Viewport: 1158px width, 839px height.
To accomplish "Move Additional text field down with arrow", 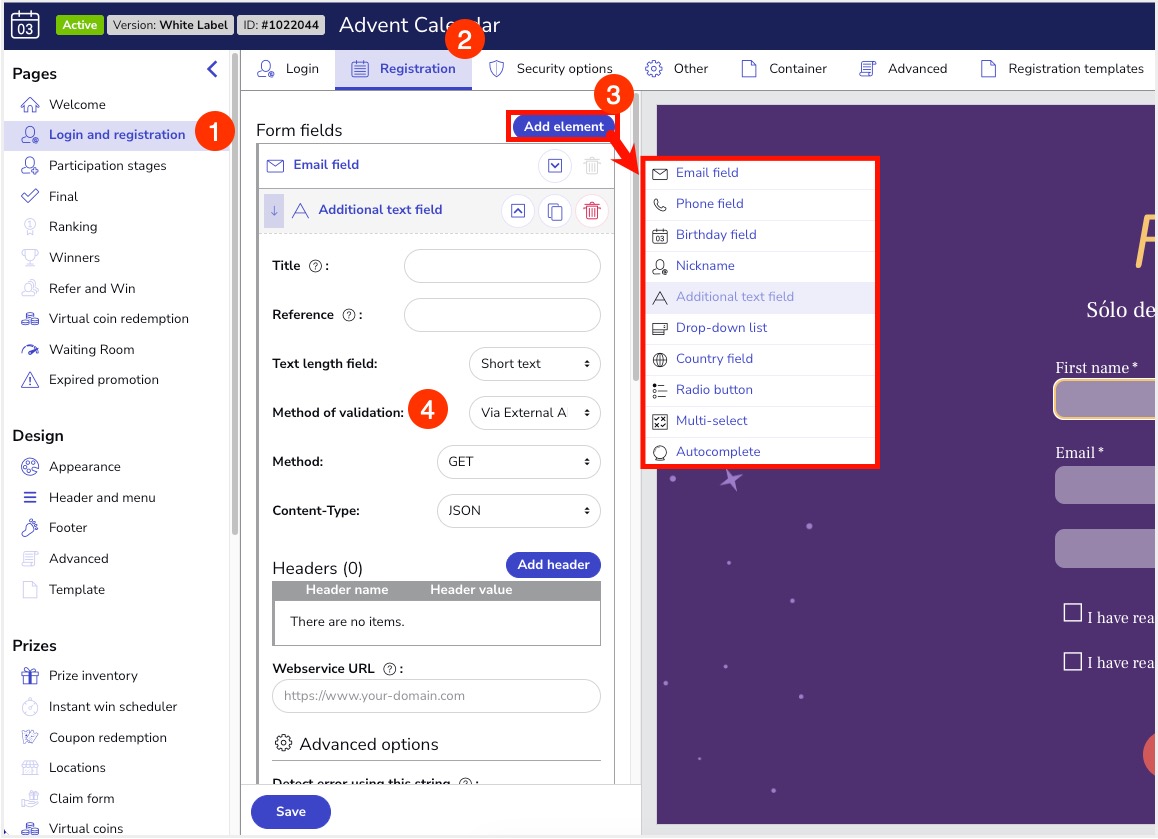I will (274, 210).
